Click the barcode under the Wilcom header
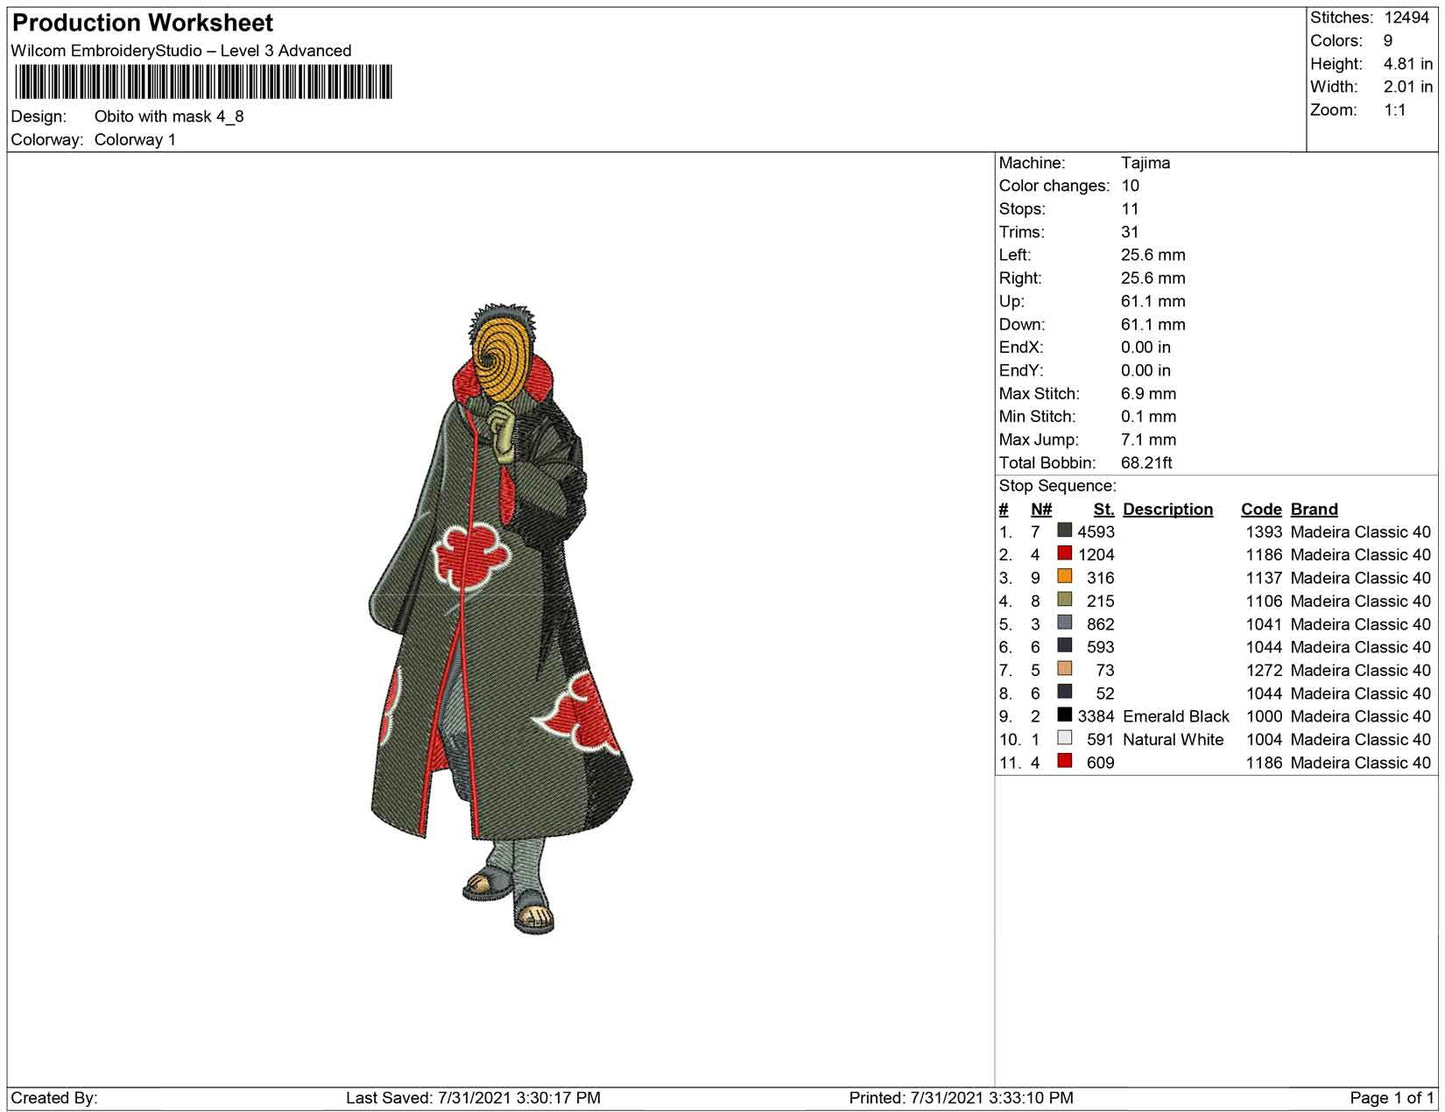The height and width of the screenshot is (1112, 1445). 202,82
